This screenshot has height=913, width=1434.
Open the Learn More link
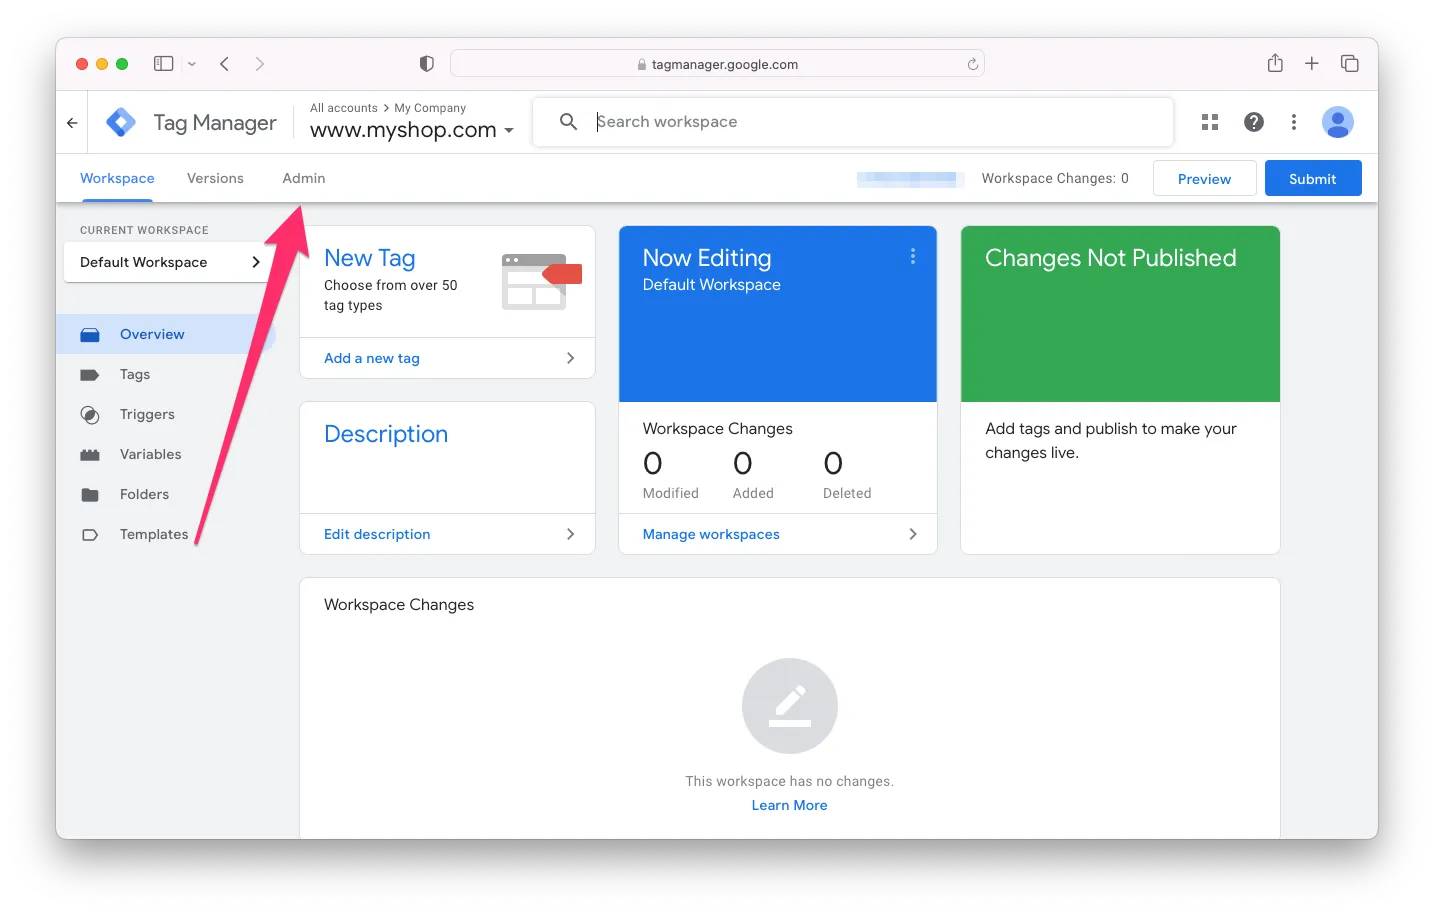789,805
